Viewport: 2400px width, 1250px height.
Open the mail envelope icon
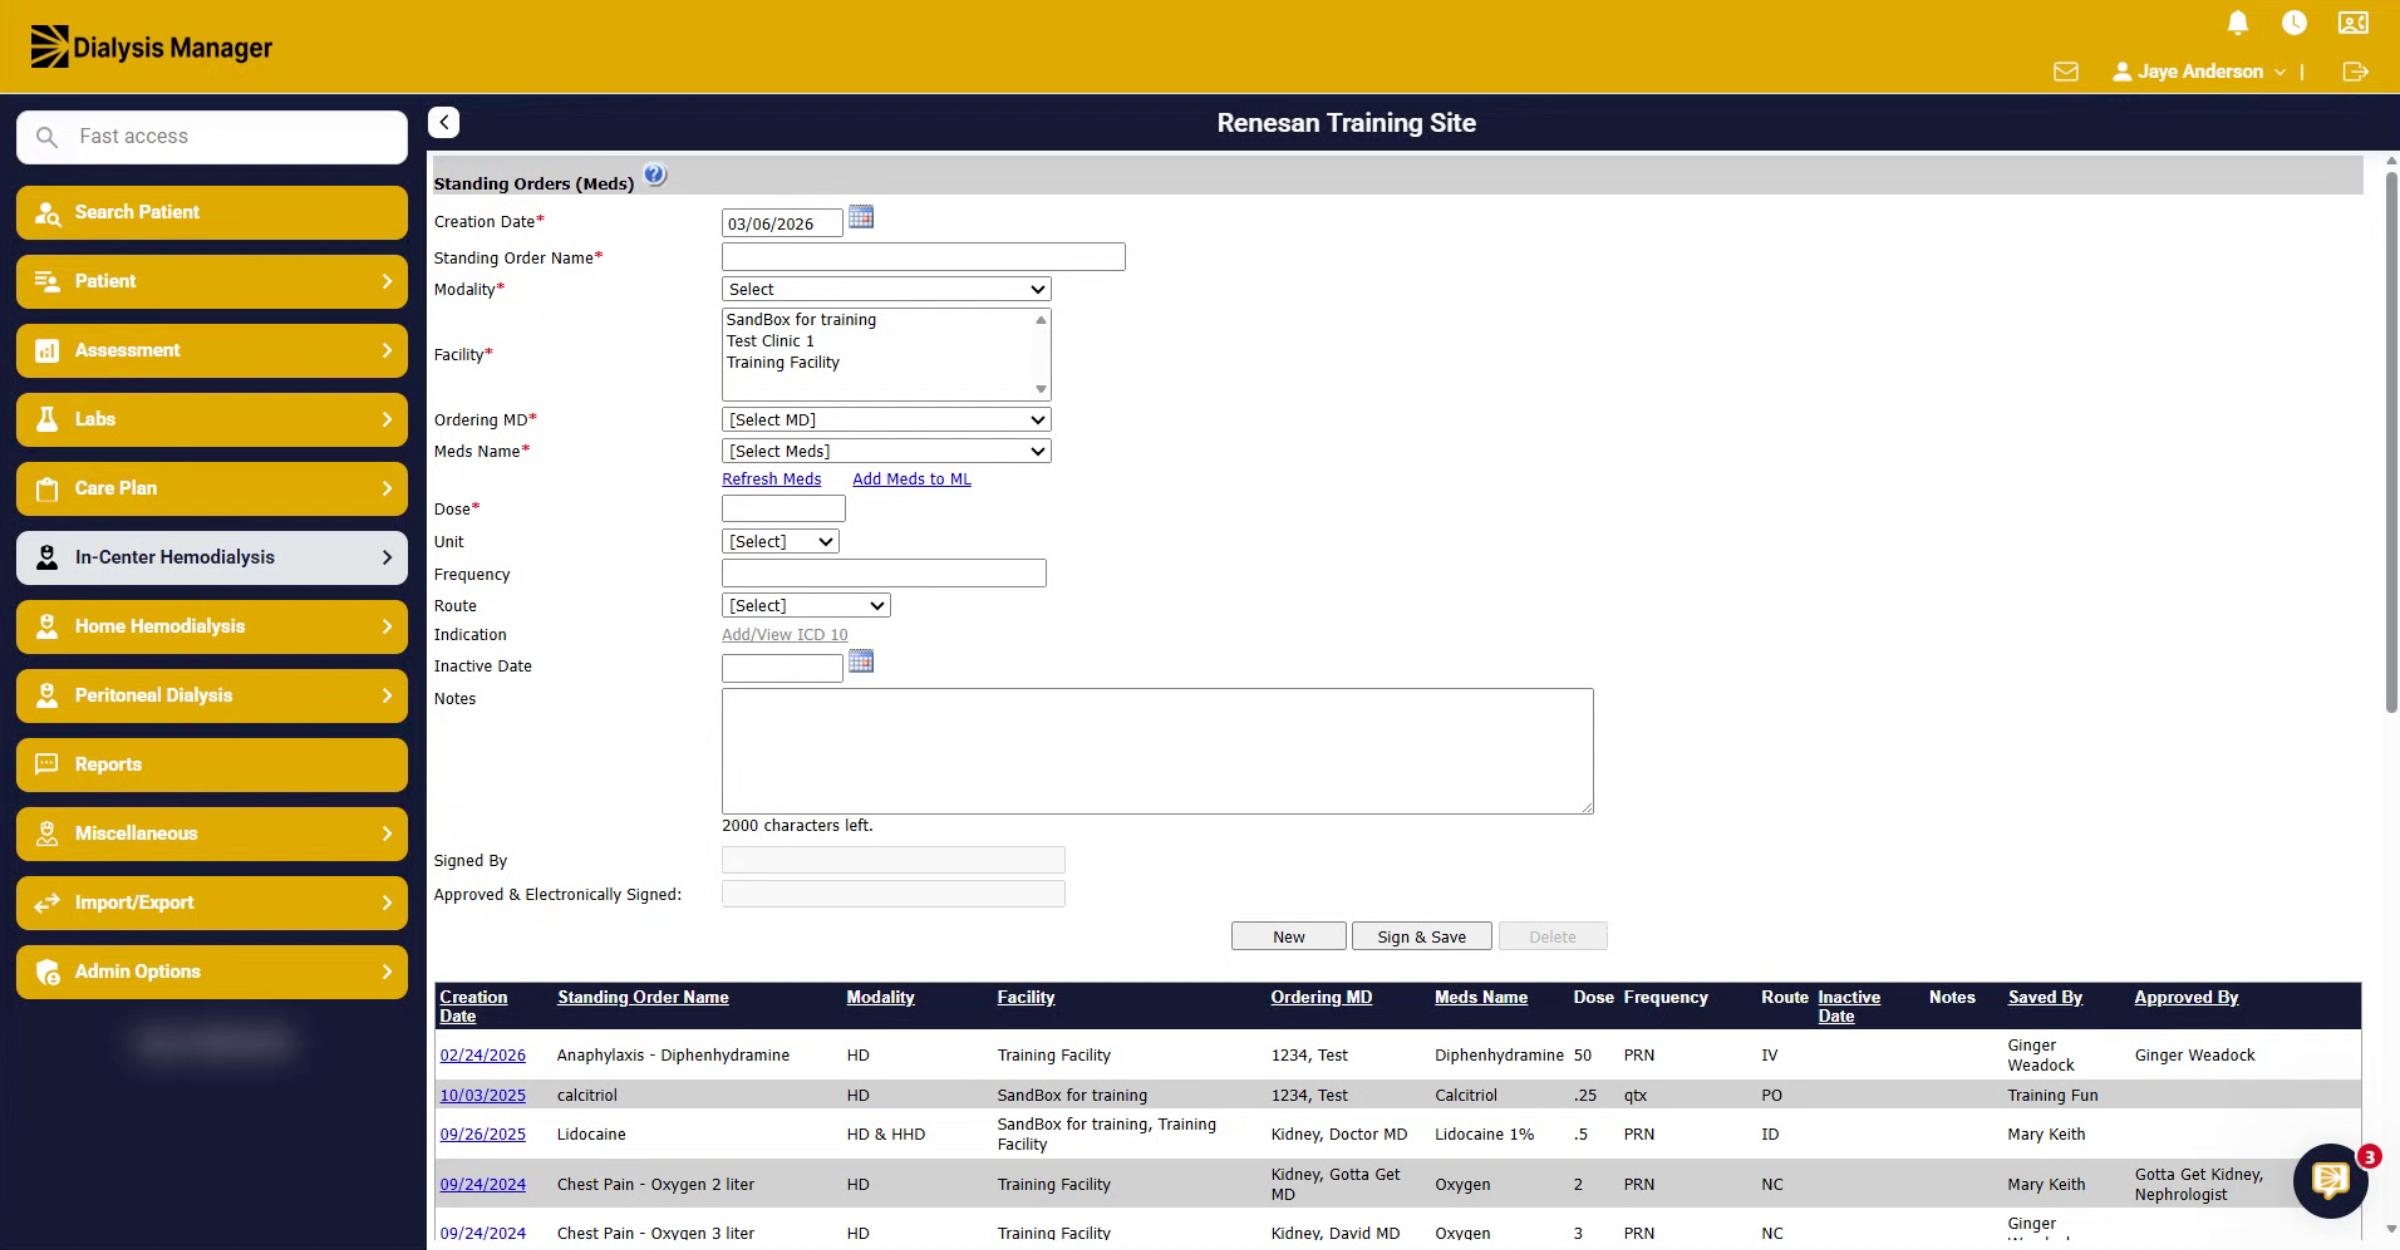[x=2066, y=72]
